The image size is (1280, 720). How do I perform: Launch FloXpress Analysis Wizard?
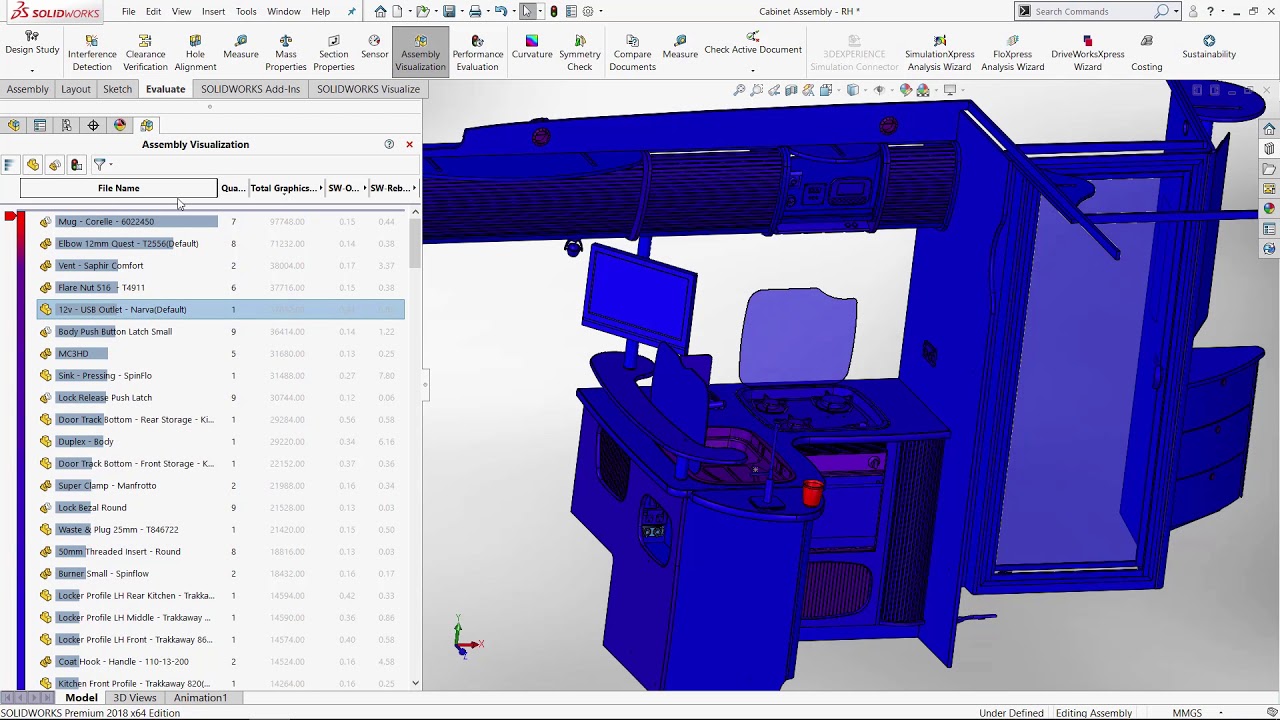click(1012, 53)
